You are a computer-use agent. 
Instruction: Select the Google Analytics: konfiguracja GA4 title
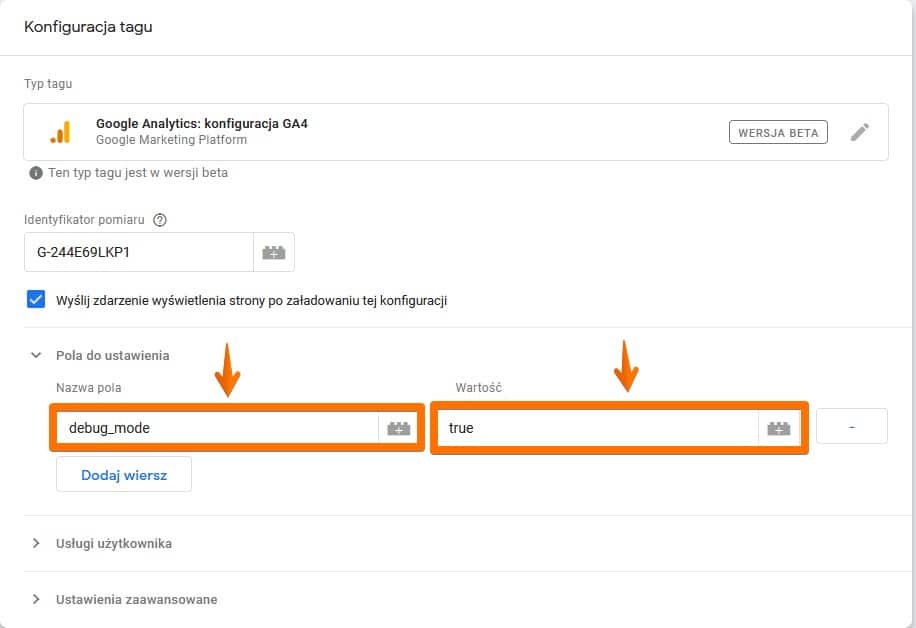tap(201, 124)
